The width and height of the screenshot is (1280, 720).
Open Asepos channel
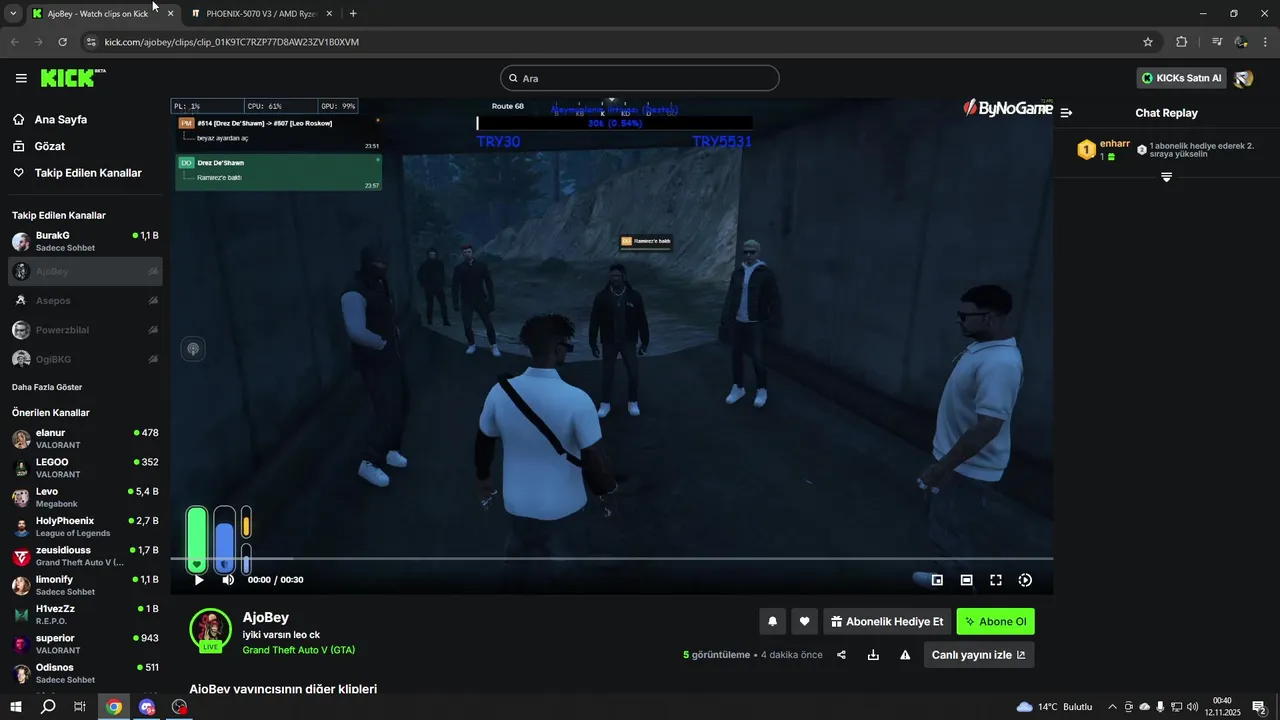[85, 300]
